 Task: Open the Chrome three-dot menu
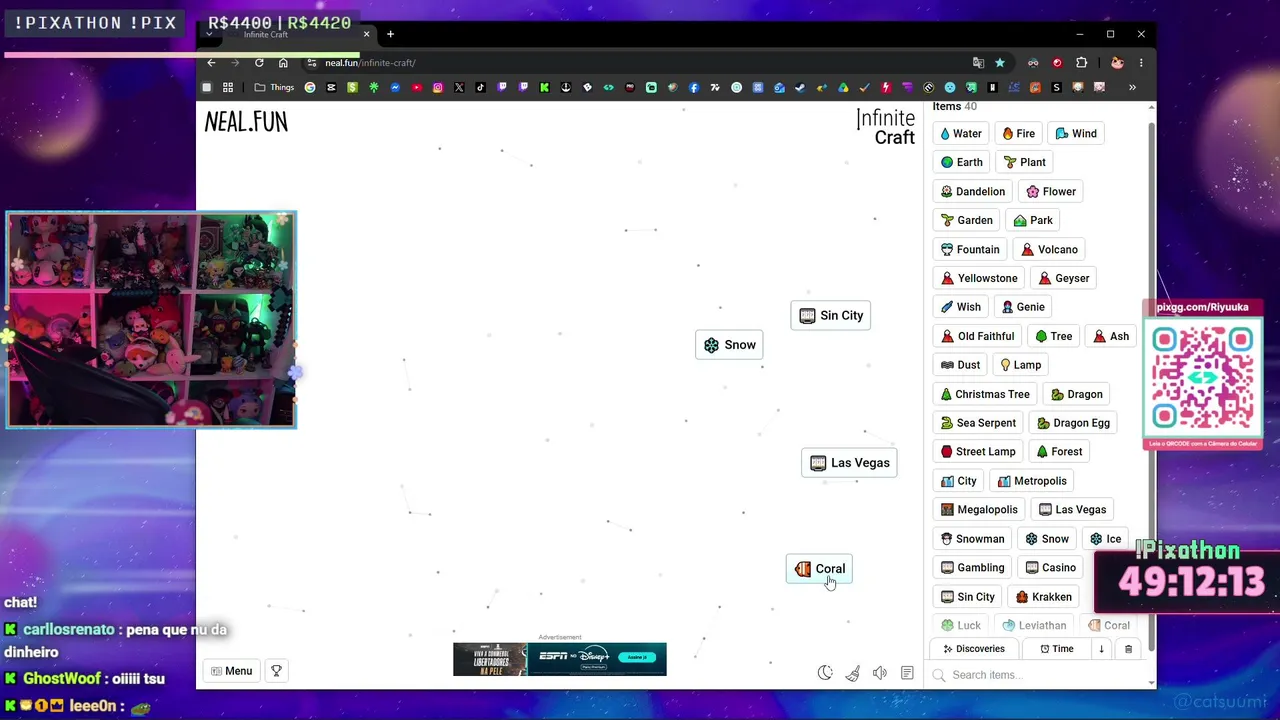pyautogui.click(x=1141, y=63)
